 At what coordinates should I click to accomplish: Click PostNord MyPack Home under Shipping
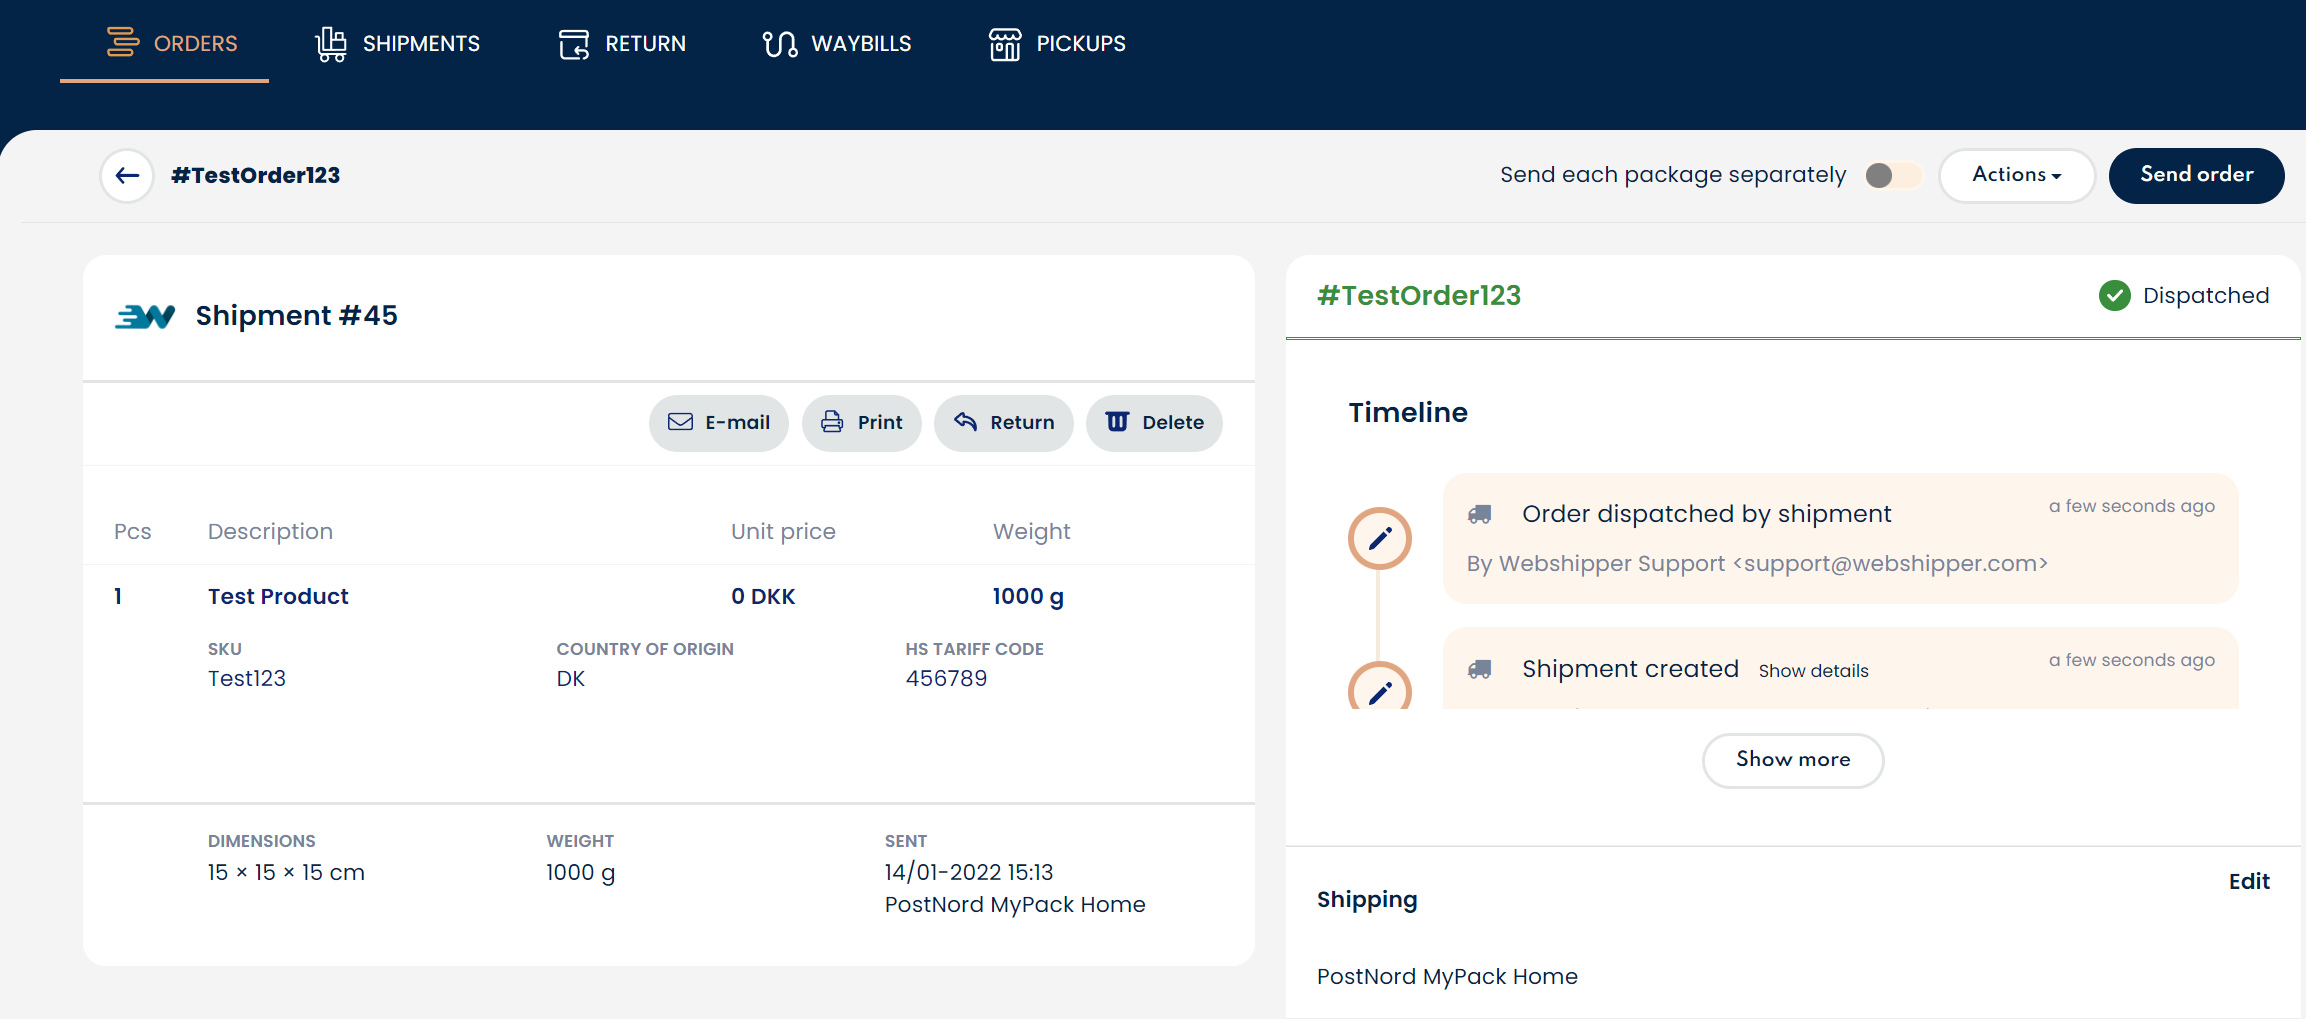click(x=1447, y=977)
